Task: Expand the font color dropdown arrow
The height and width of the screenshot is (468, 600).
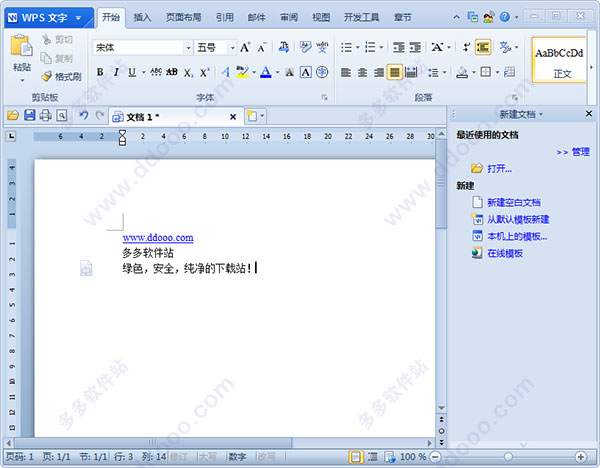Action: (277, 72)
